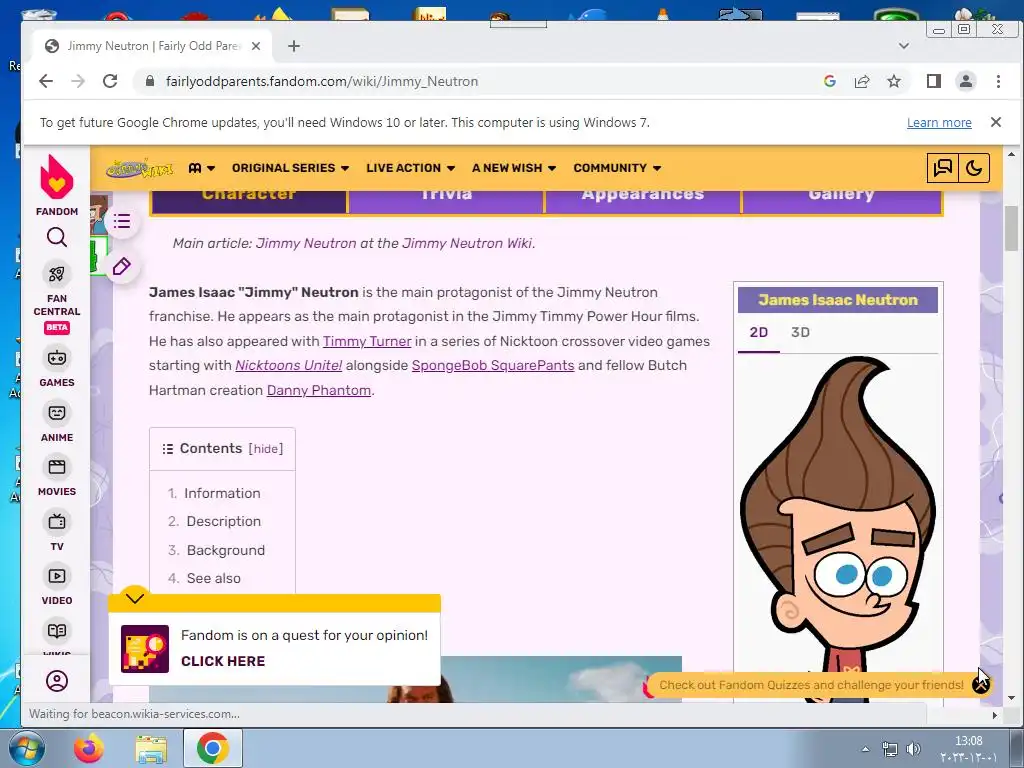Click CLICK HERE survey button
1024x768 pixels.
tap(223, 661)
